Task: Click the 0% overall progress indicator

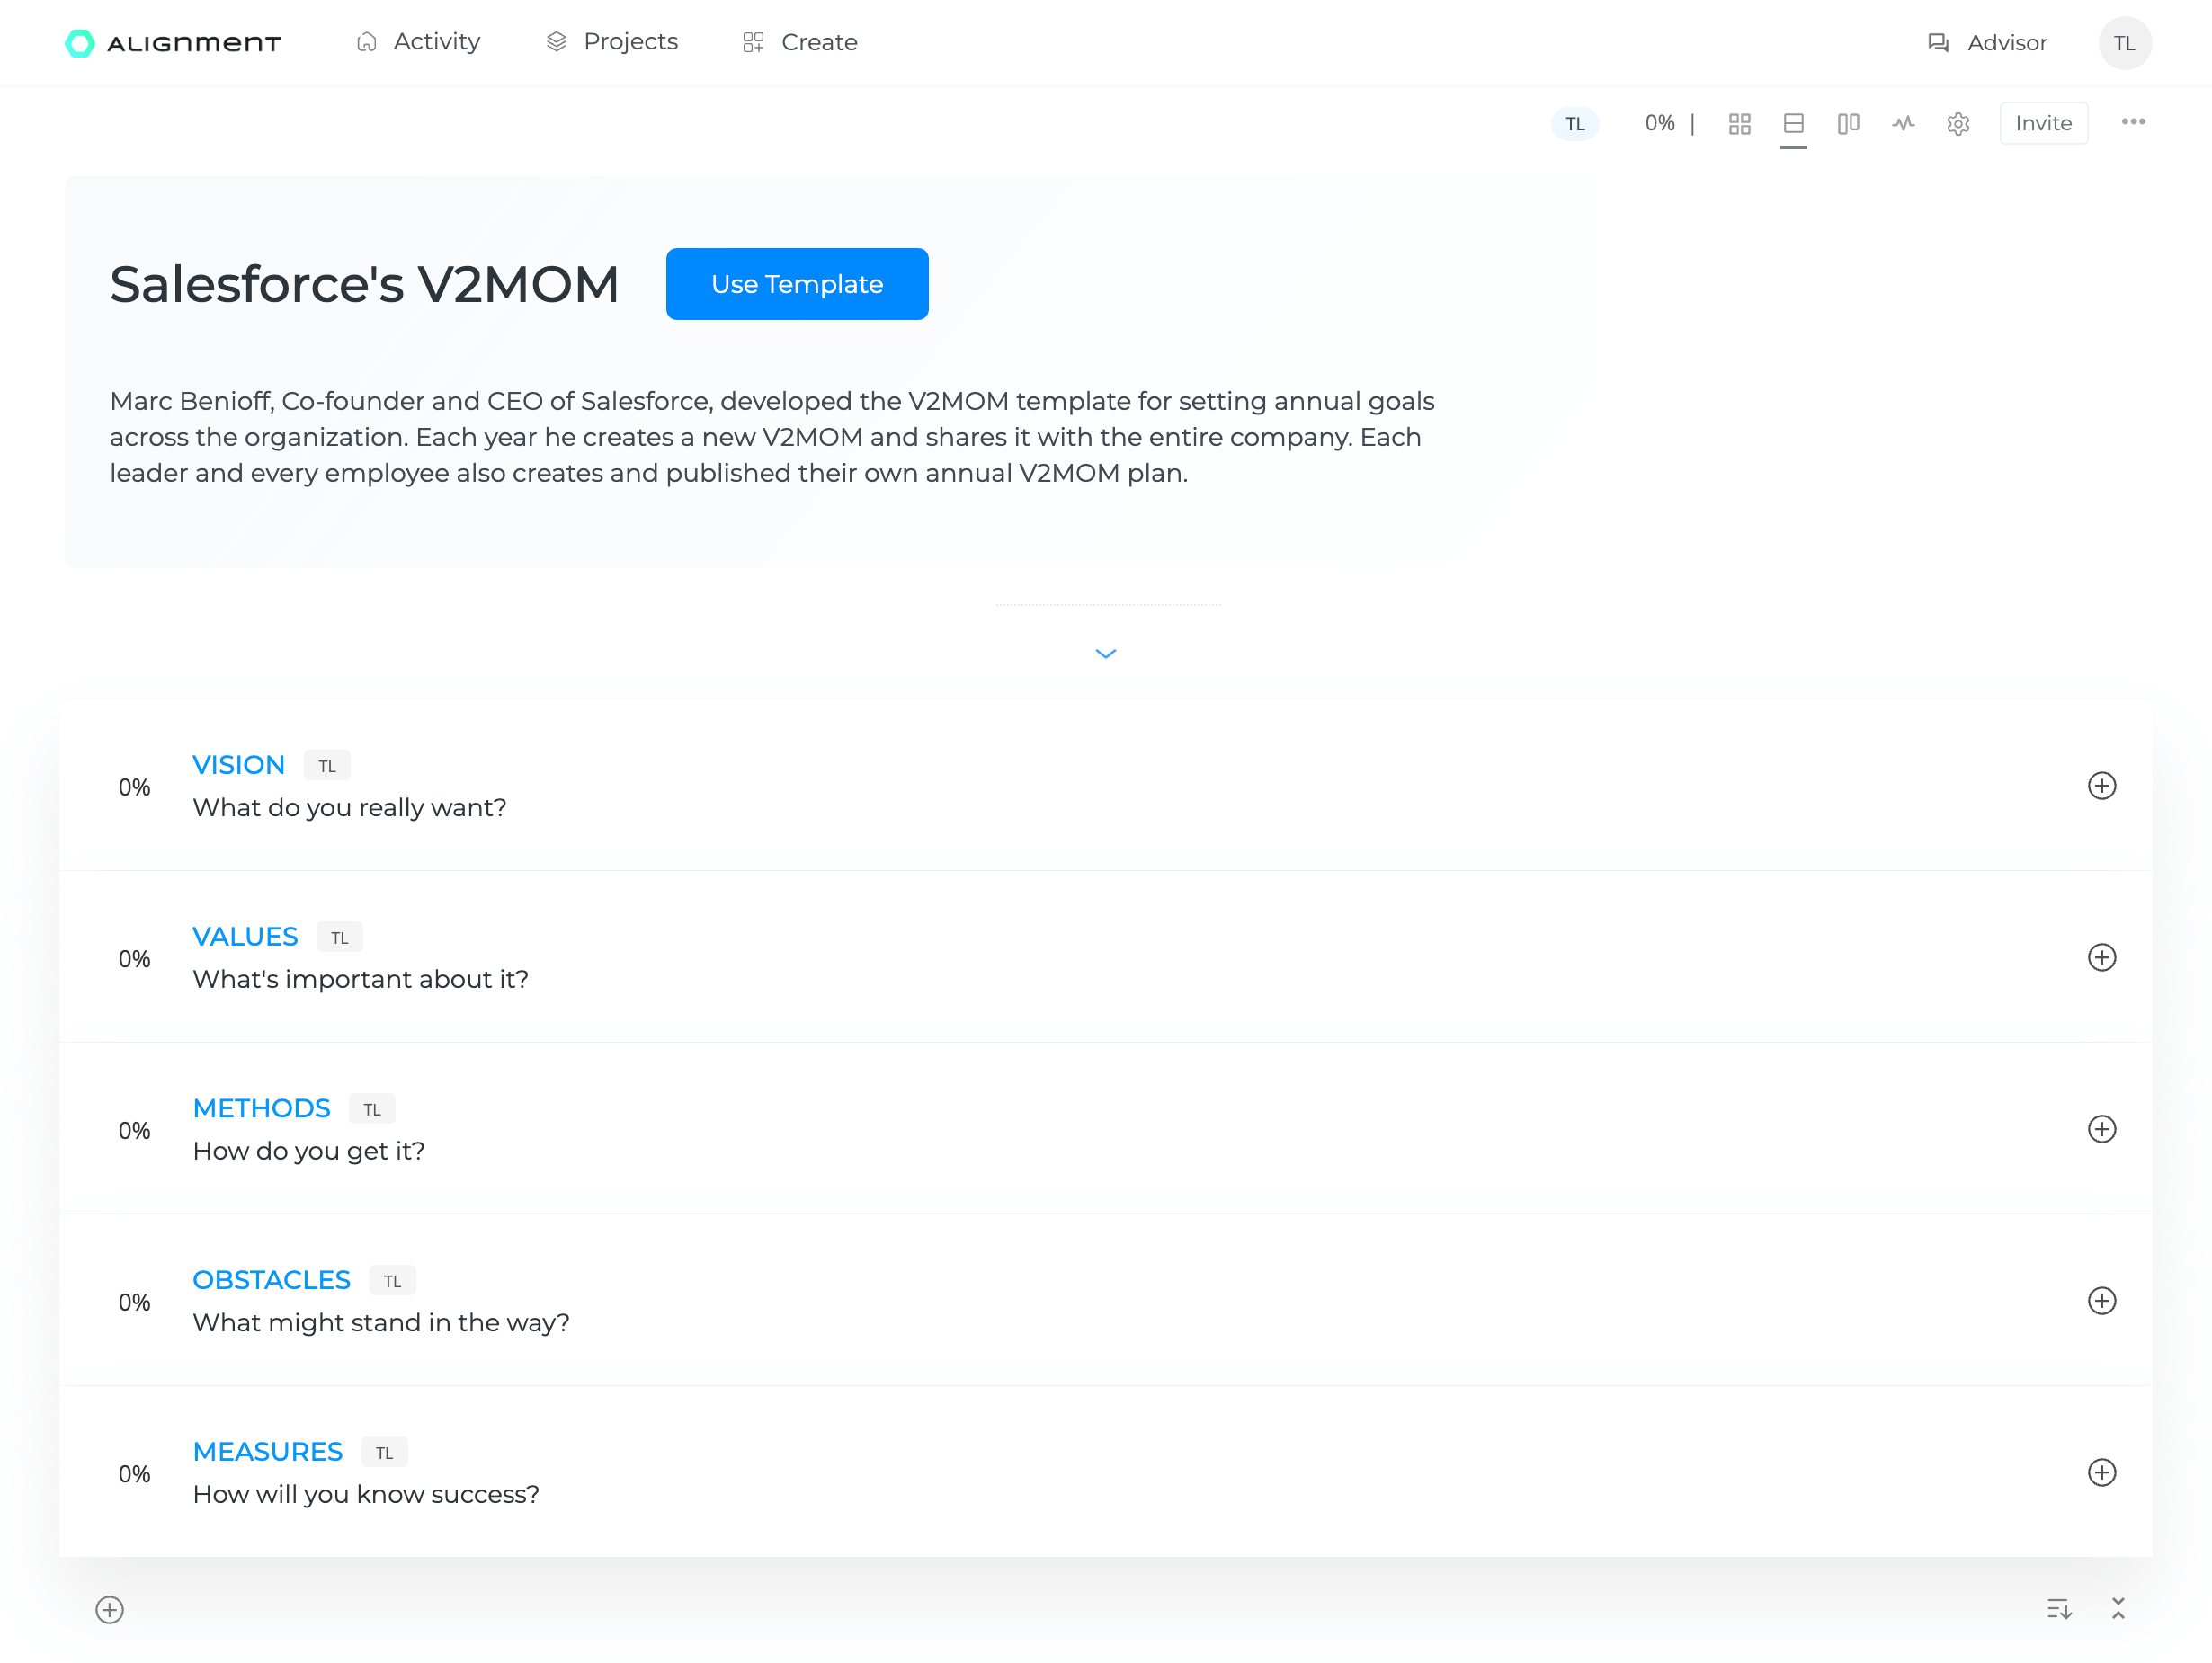Action: [x=1659, y=123]
